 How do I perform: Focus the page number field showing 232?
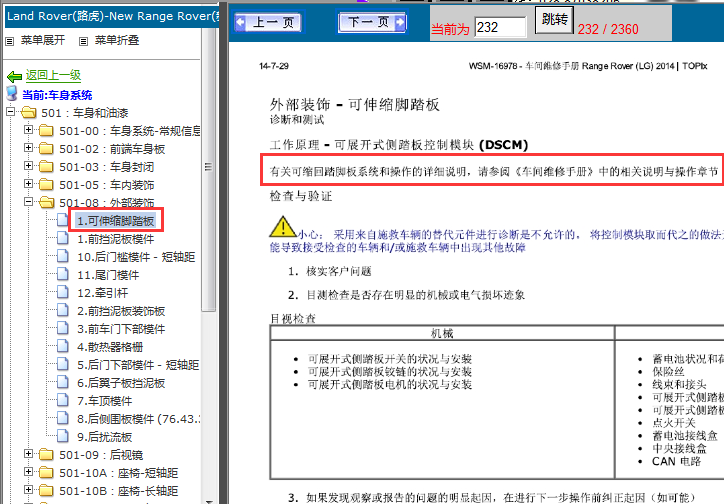(500, 27)
